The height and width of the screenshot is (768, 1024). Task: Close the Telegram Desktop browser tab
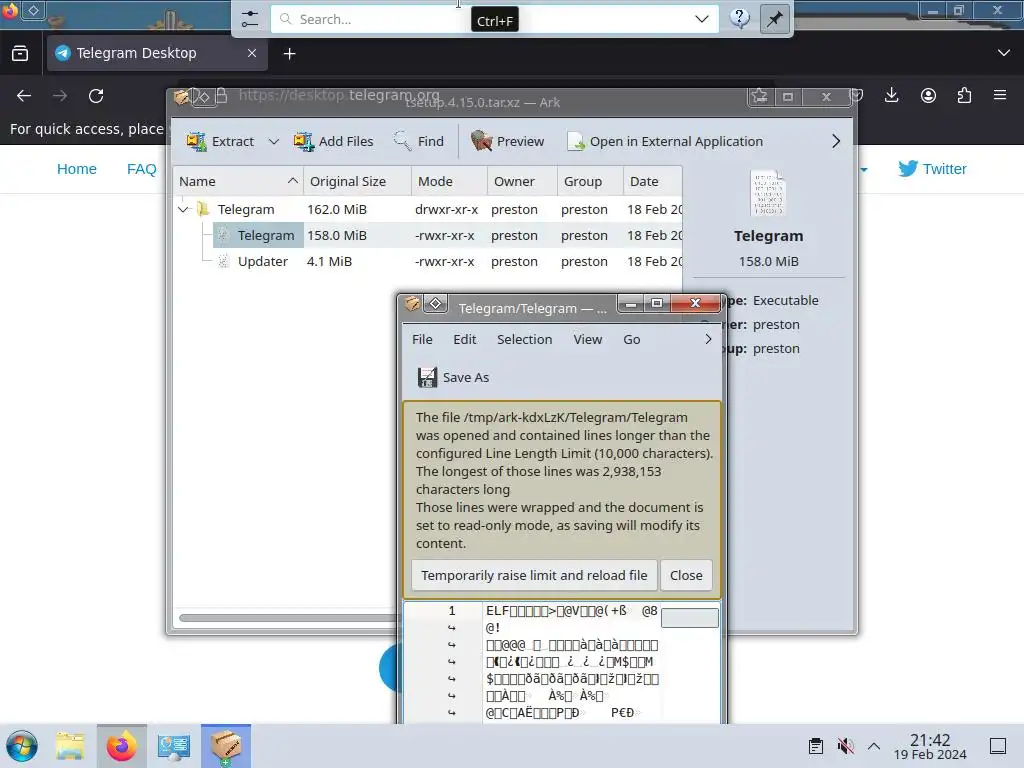252,54
